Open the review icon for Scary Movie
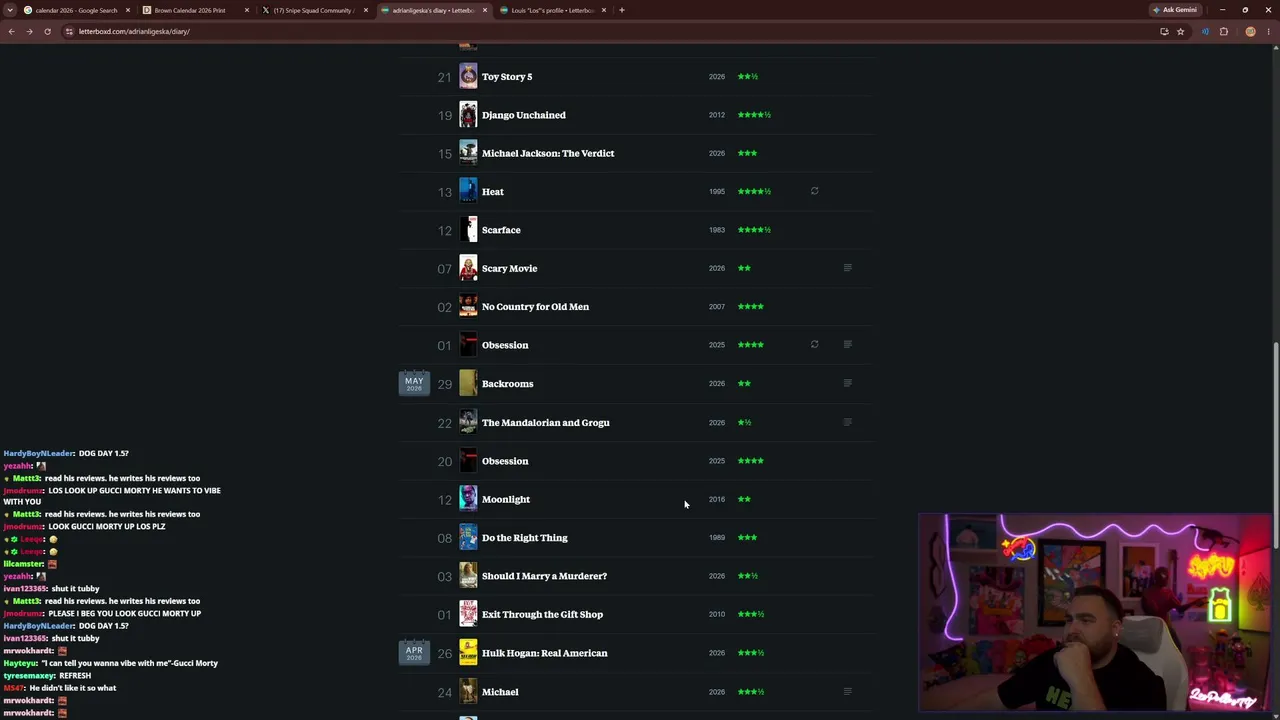 click(x=847, y=268)
